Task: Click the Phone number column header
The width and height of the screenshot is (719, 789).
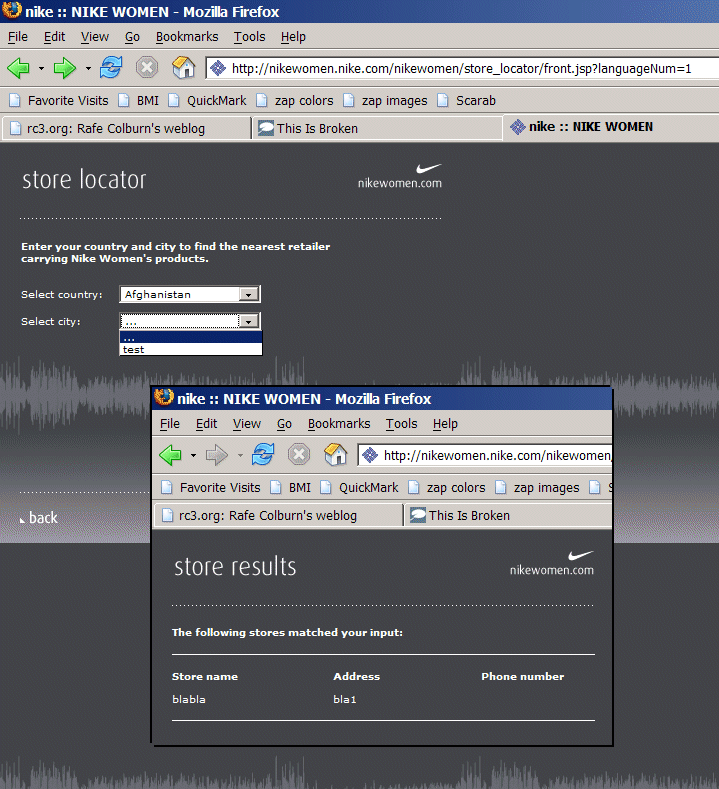Action: click(523, 676)
